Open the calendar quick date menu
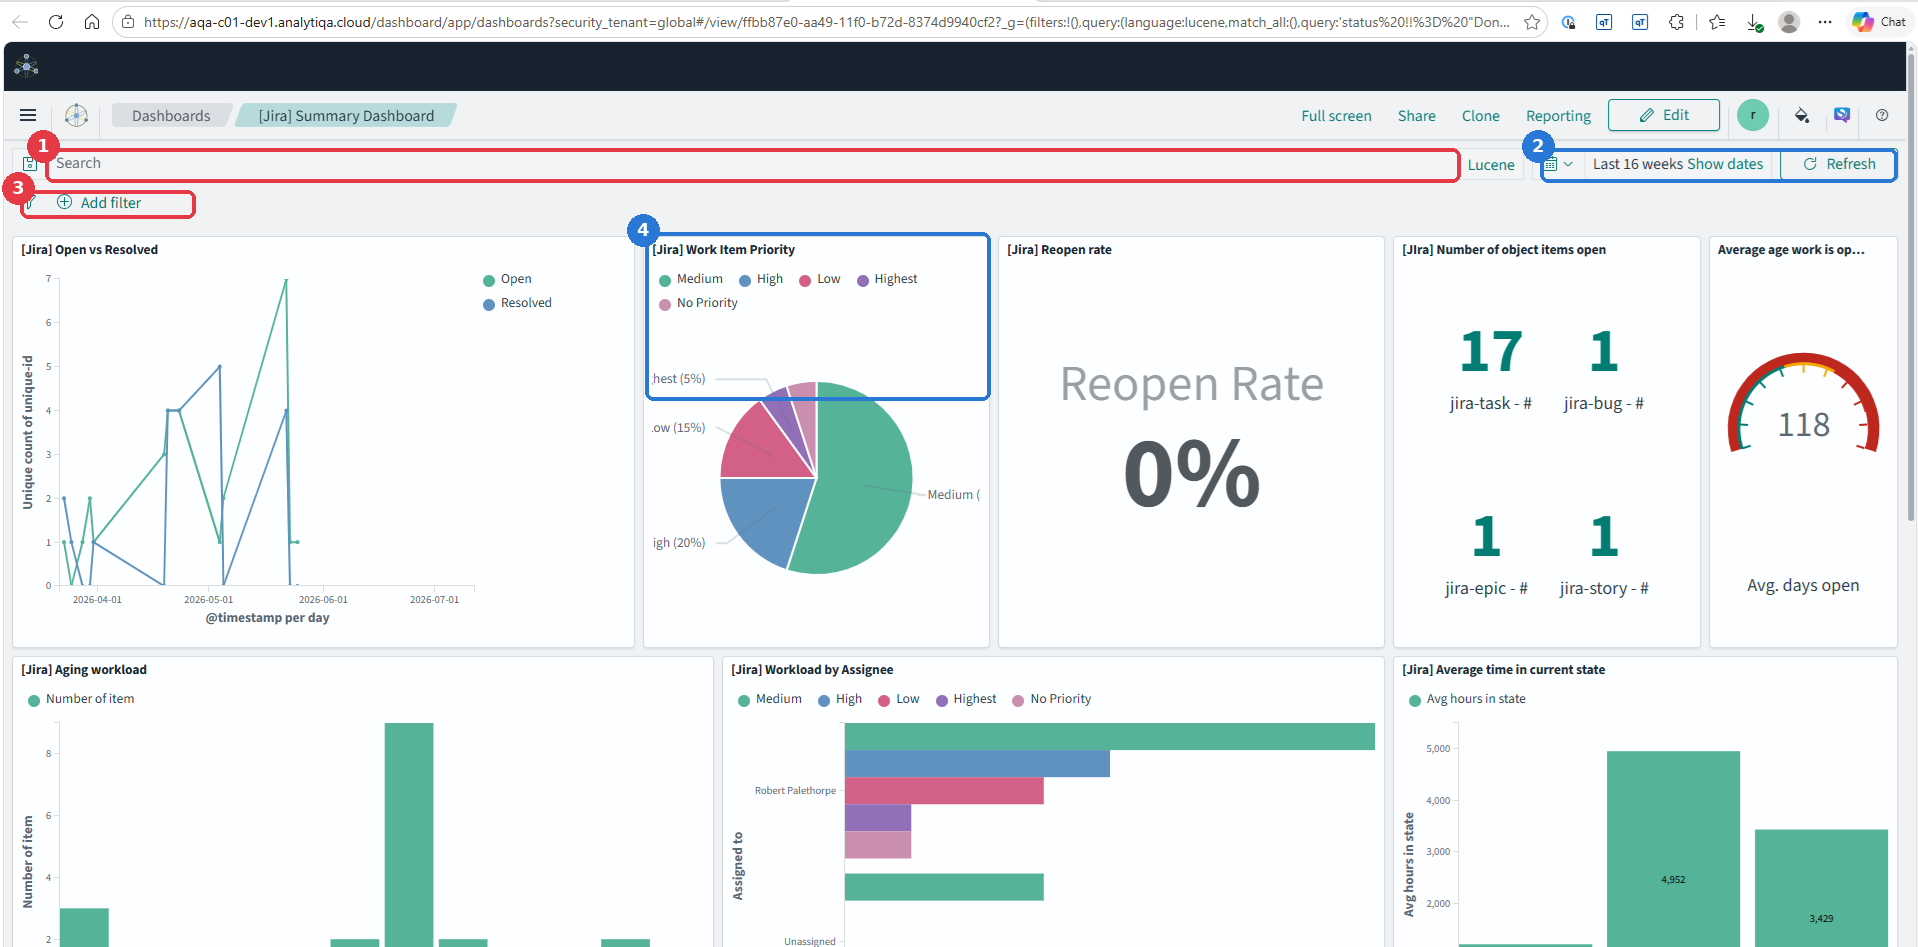 point(1559,164)
